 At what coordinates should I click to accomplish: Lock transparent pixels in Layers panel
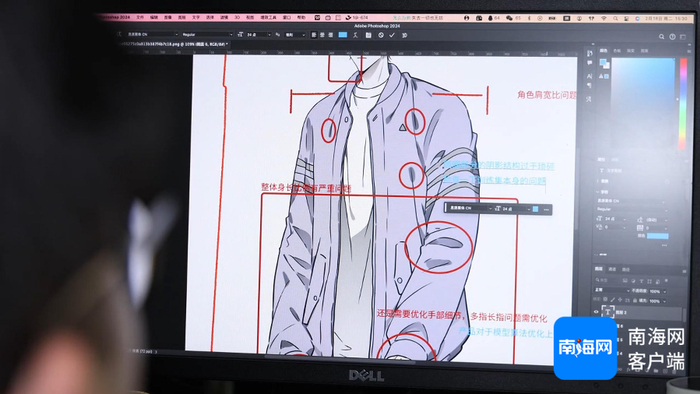605,300
